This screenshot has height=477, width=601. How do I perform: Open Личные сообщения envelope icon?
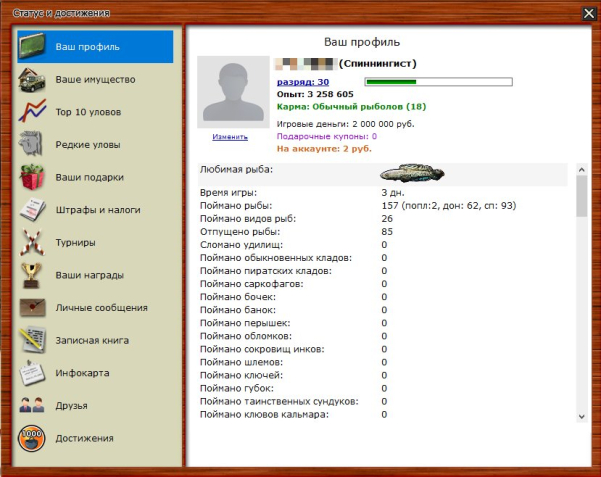(34, 307)
